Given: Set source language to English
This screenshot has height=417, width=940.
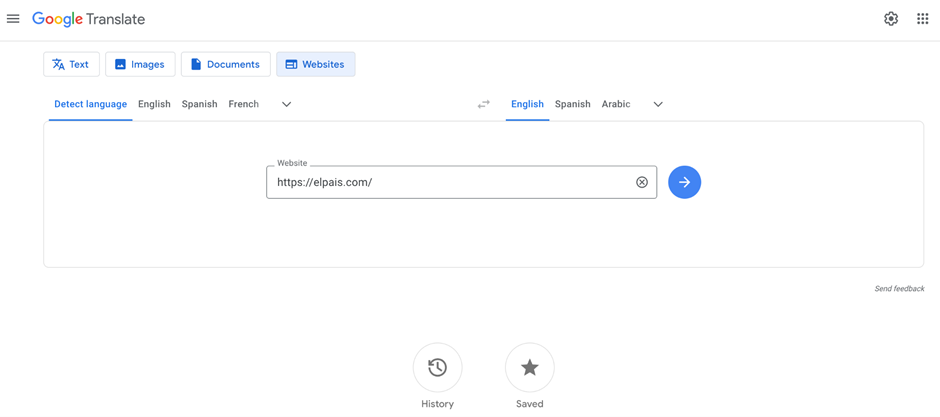Looking at the screenshot, I should 154,104.
